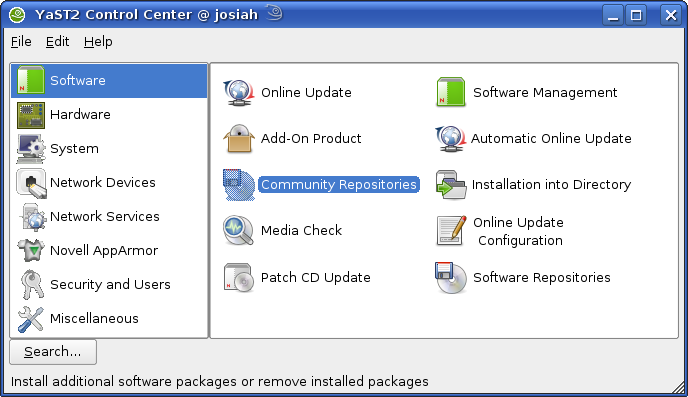Launch Add-On Product via its label
Image resolution: width=688 pixels, height=397 pixels.
[311, 139]
